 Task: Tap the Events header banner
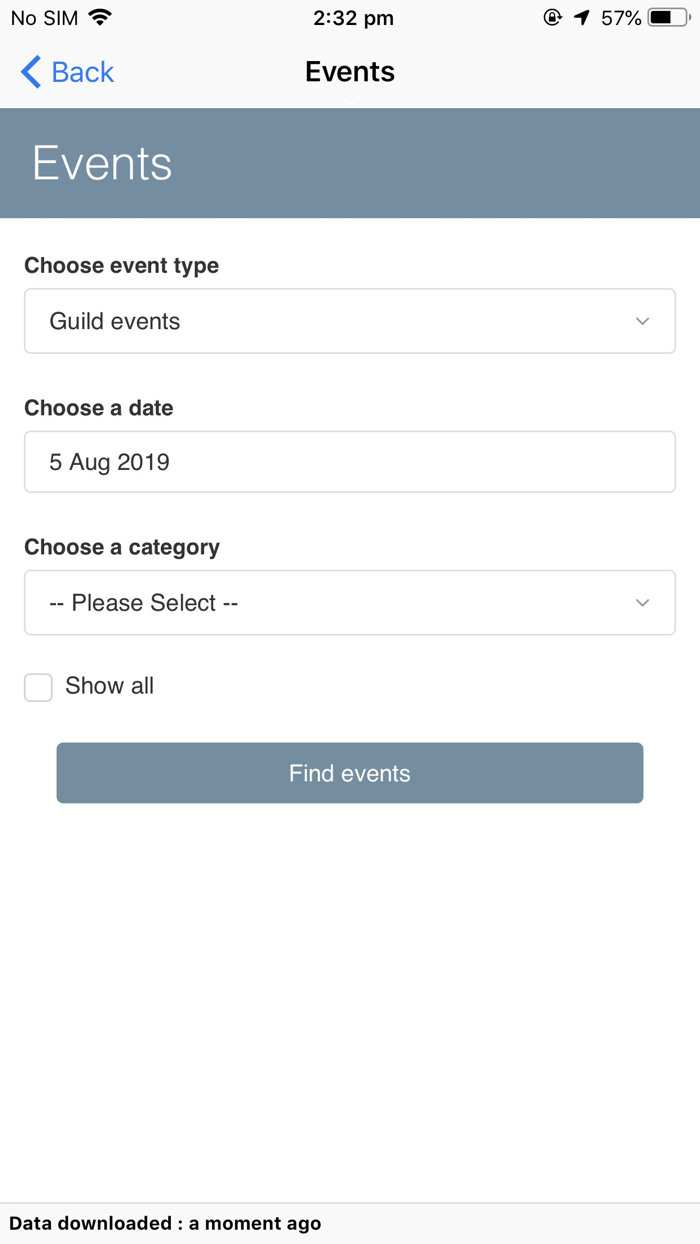[350, 163]
